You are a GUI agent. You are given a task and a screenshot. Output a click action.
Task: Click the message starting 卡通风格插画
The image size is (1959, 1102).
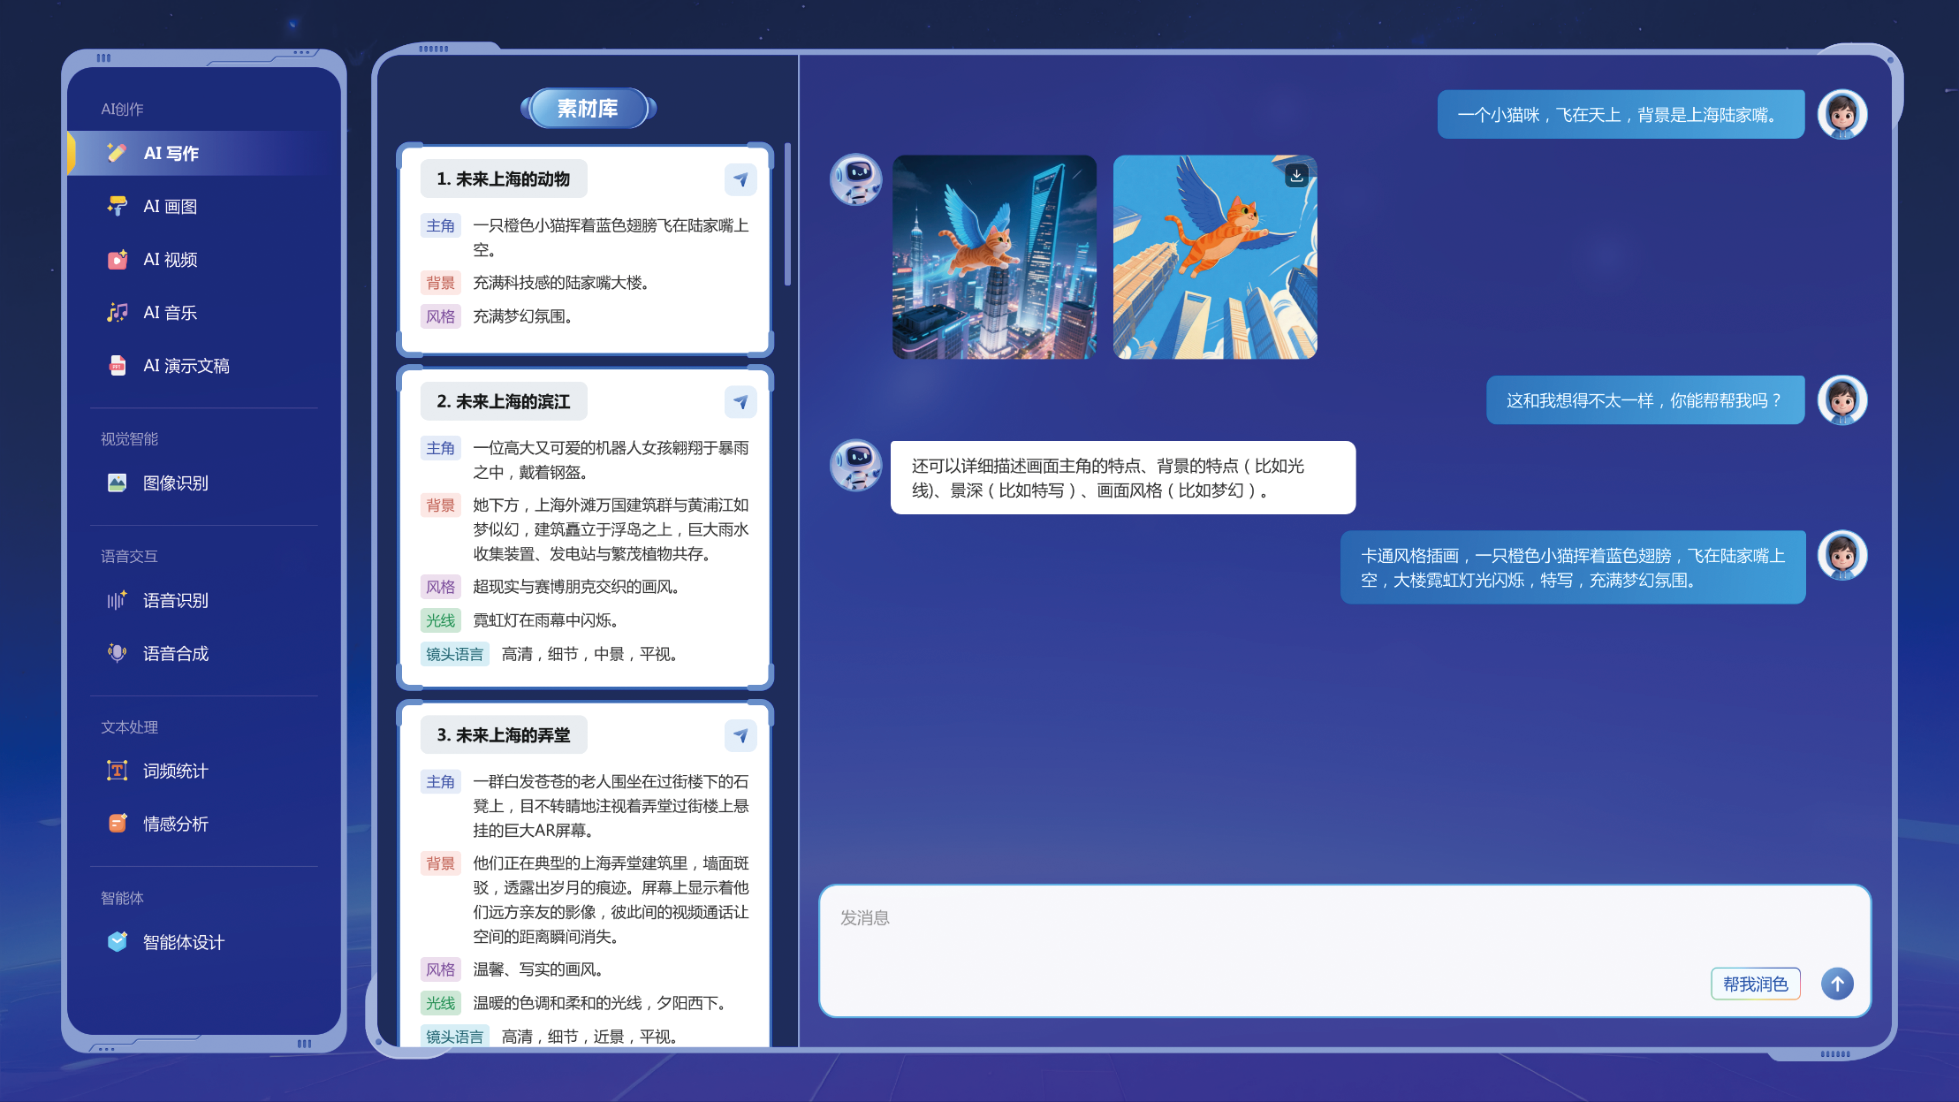tap(1573, 568)
